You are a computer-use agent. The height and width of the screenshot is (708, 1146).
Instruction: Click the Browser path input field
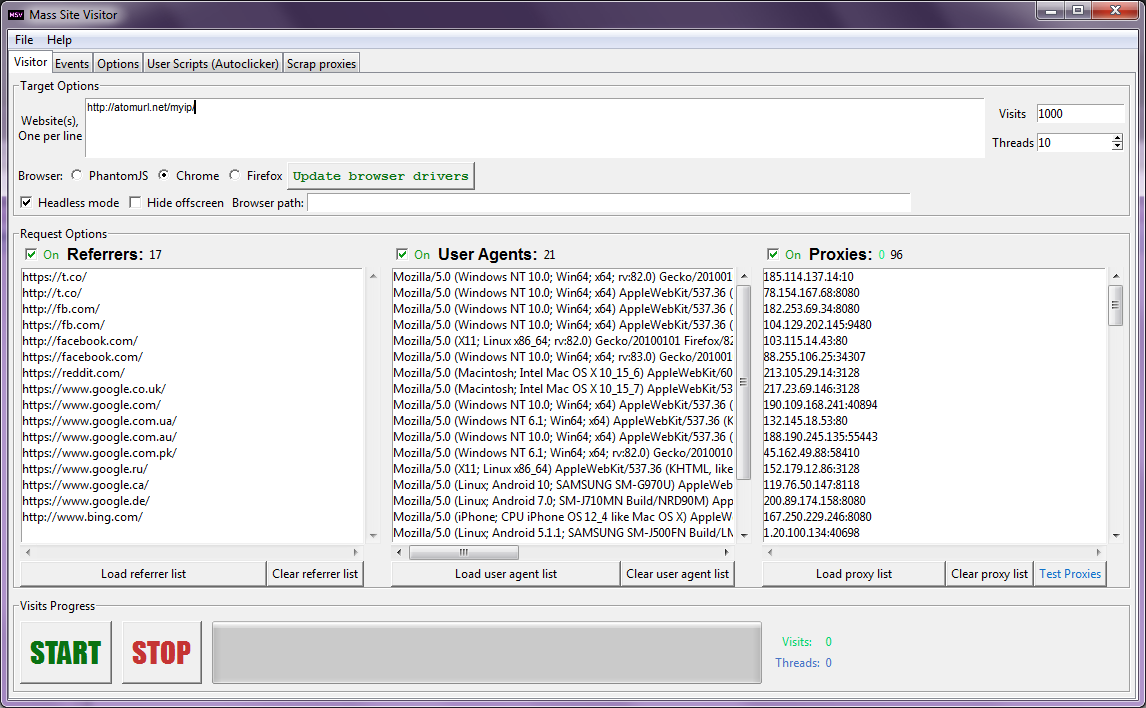tap(608, 203)
